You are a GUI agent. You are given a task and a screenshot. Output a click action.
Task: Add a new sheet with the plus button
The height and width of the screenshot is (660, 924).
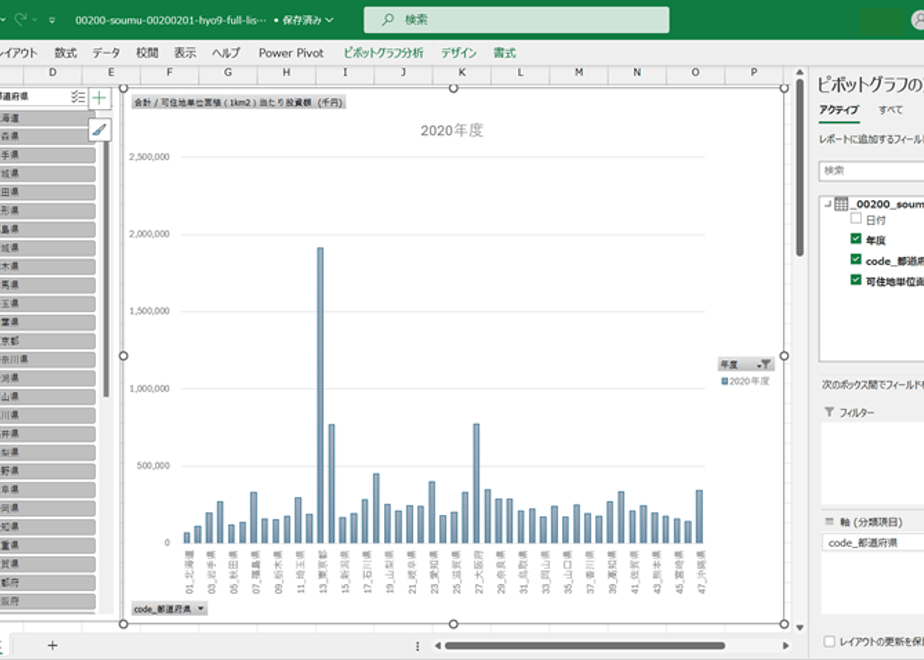(52, 646)
